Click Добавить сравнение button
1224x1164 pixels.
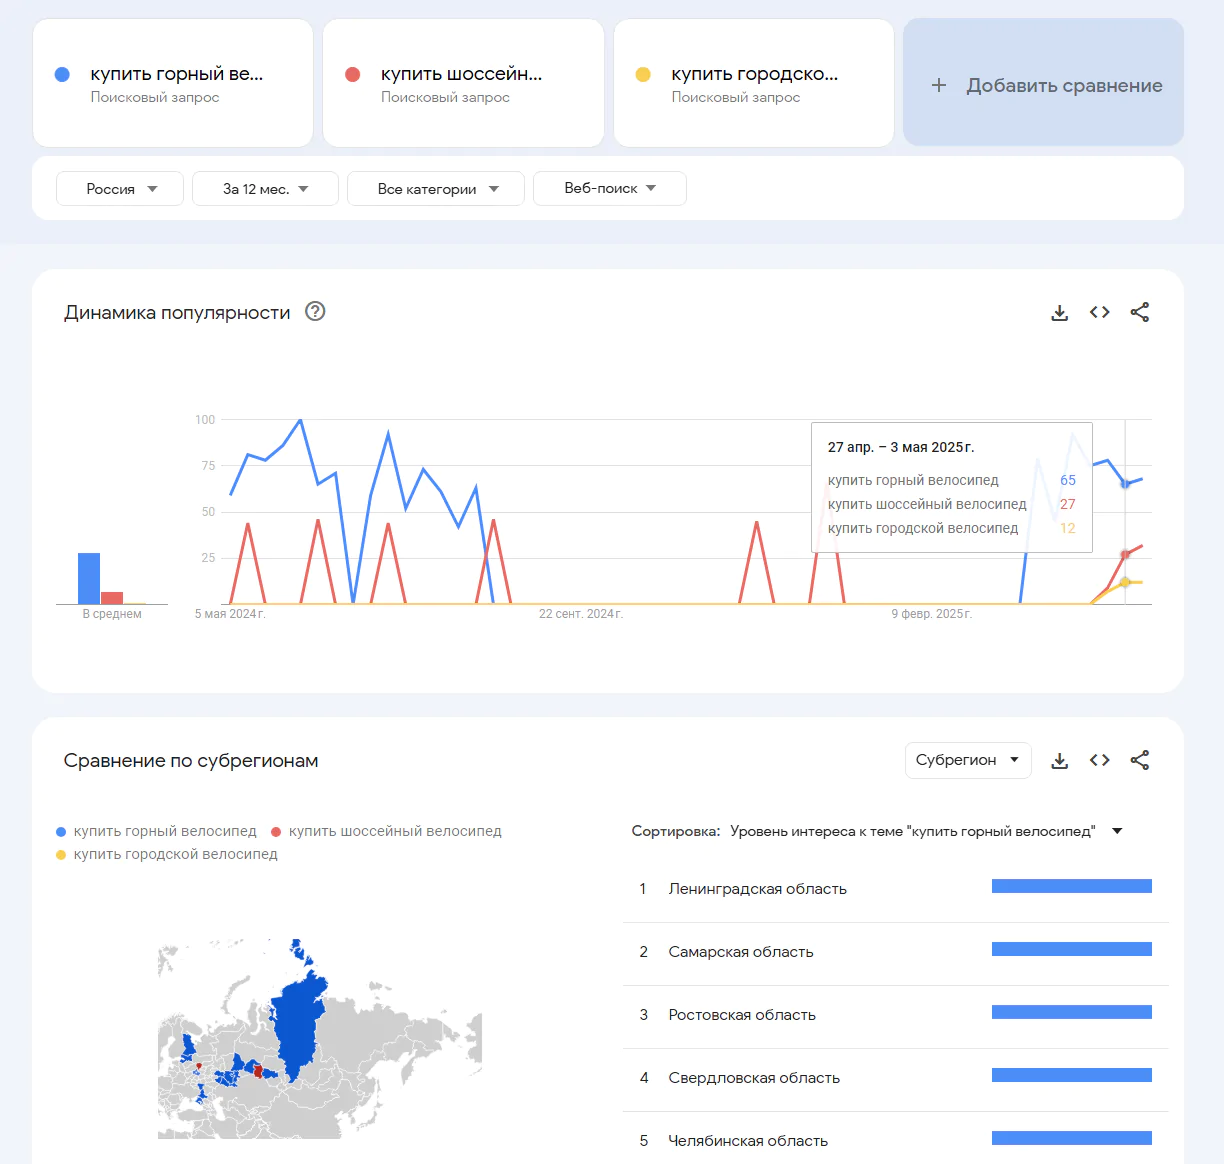(x=1043, y=82)
